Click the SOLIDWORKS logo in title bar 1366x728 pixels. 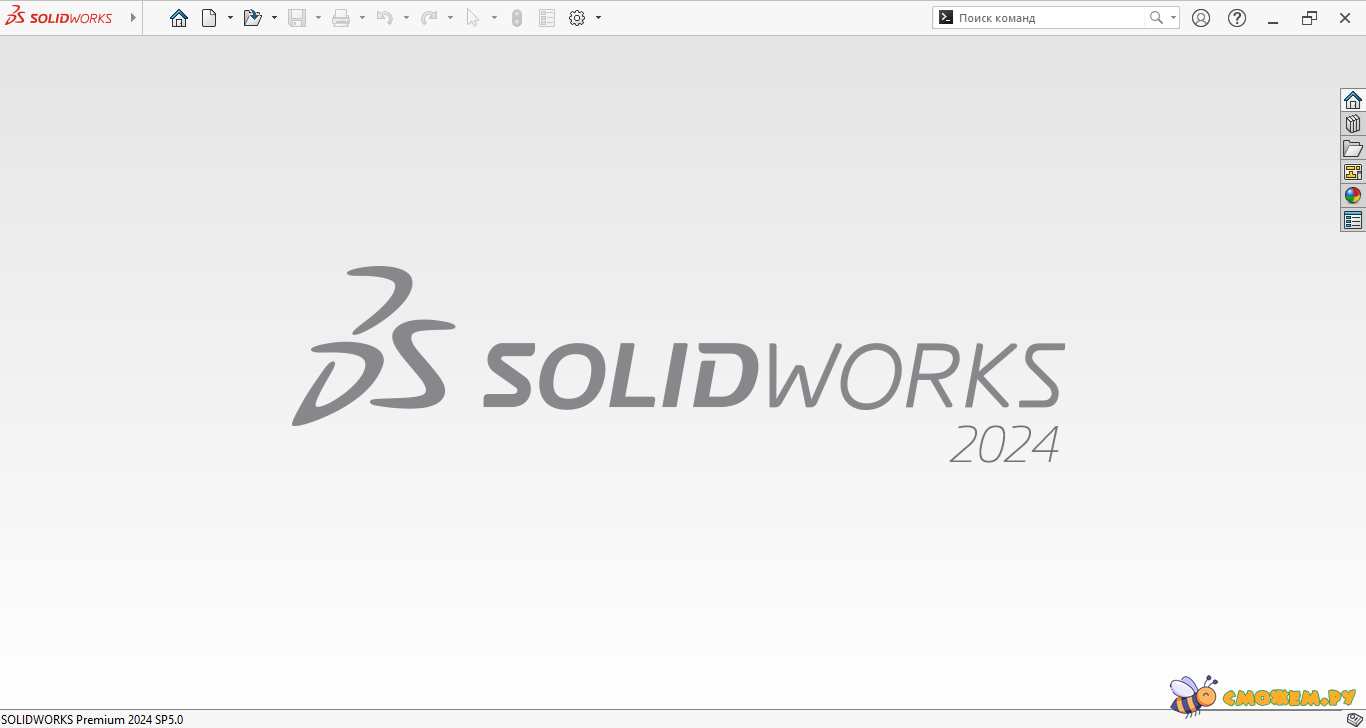coord(59,18)
